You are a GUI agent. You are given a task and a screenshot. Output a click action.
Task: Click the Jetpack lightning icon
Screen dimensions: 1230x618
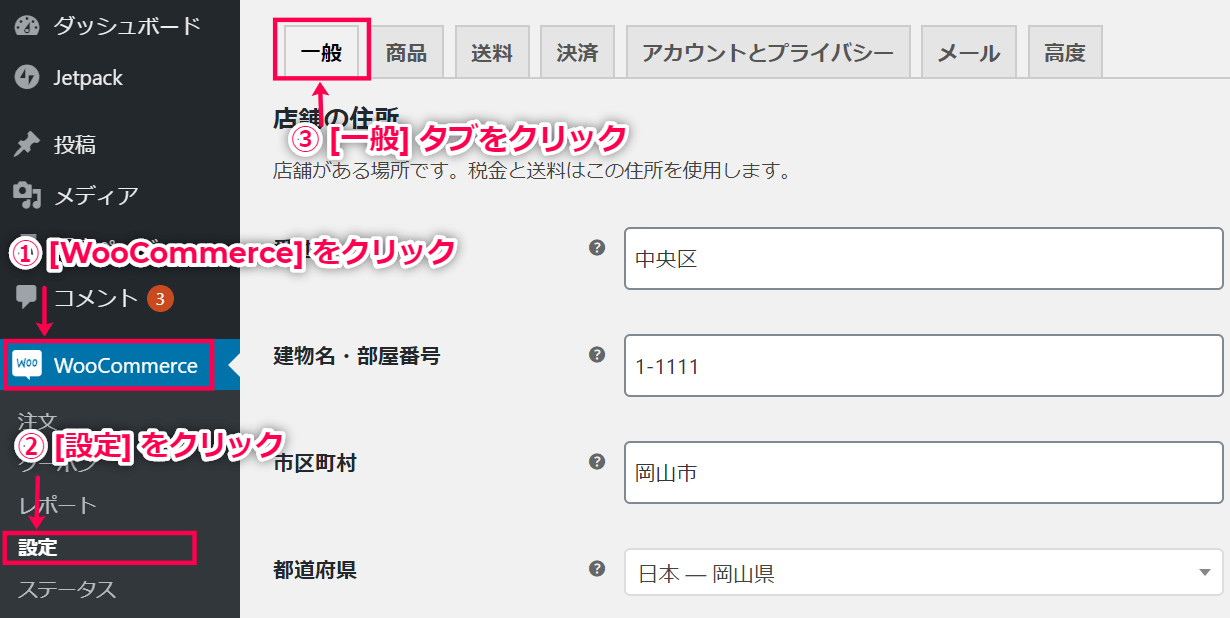click(27, 77)
